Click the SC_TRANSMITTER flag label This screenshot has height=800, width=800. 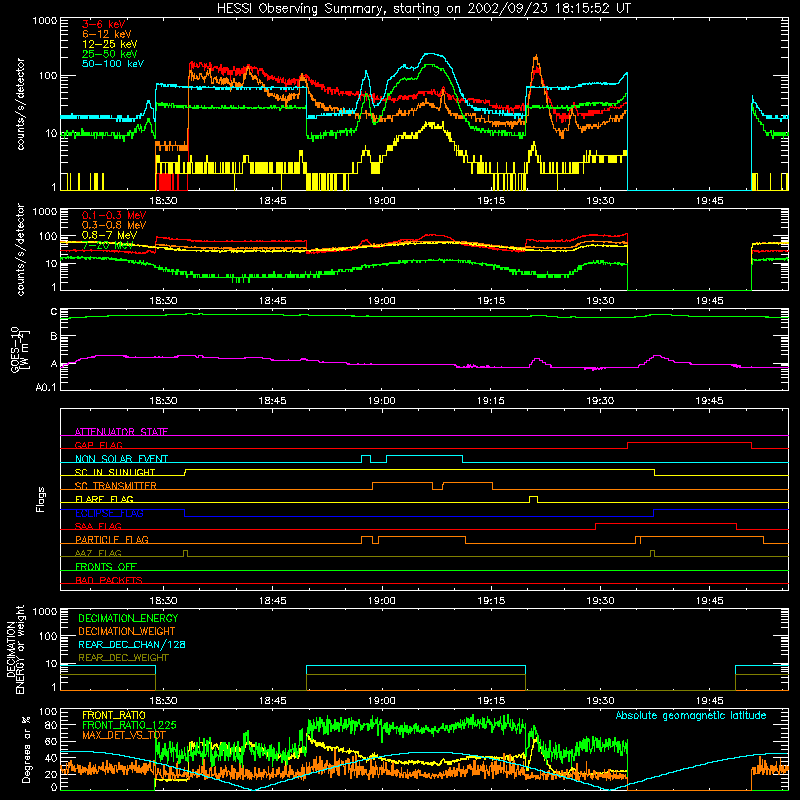point(116,486)
